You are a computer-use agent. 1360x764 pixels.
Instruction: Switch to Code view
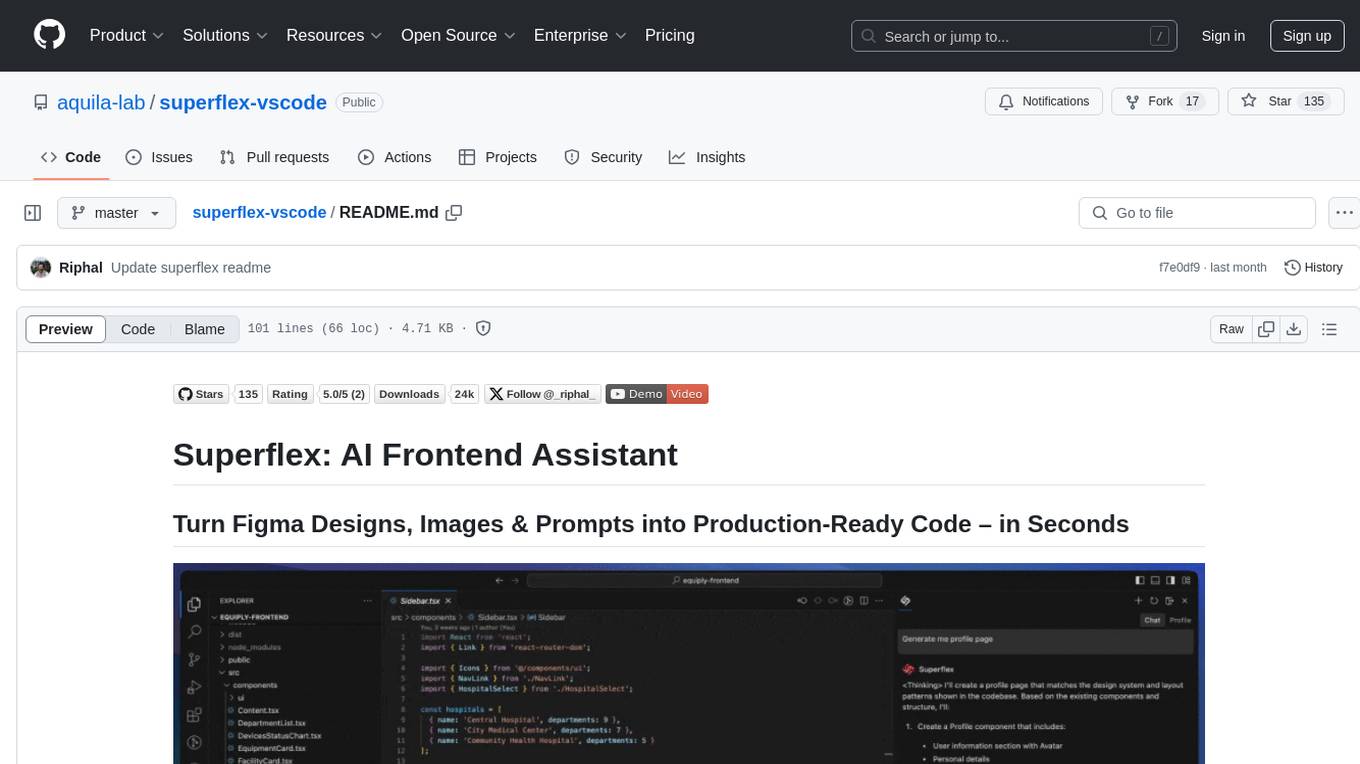138,329
